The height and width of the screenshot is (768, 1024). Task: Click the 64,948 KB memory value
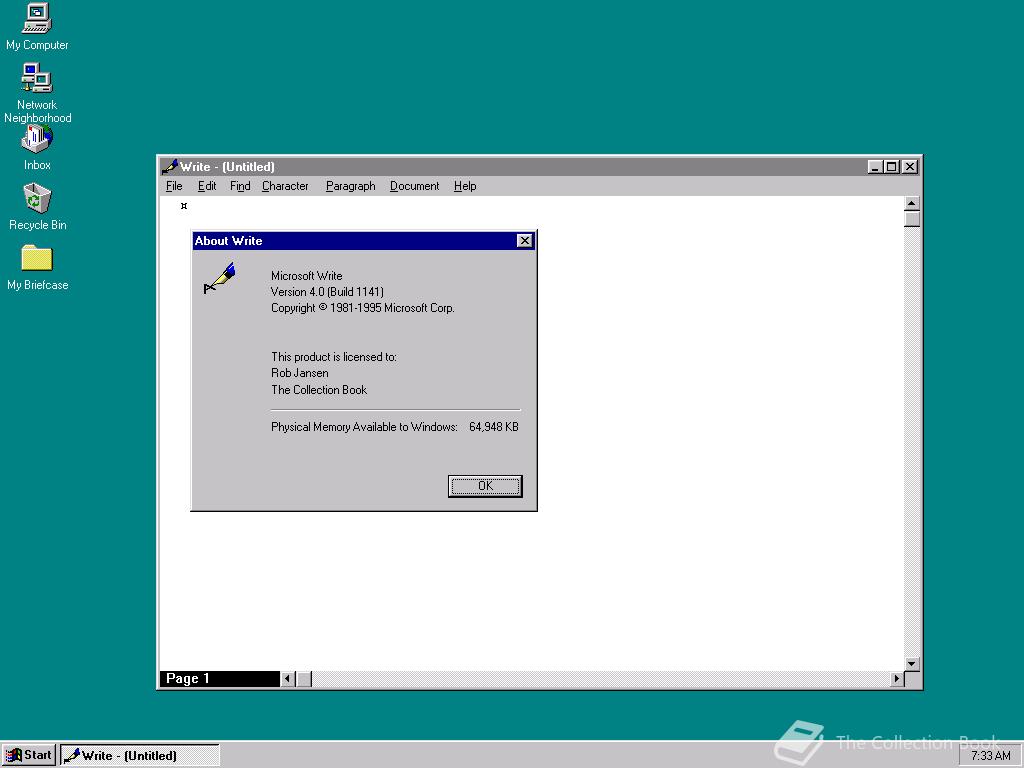pyautogui.click(x=494, y=427)
